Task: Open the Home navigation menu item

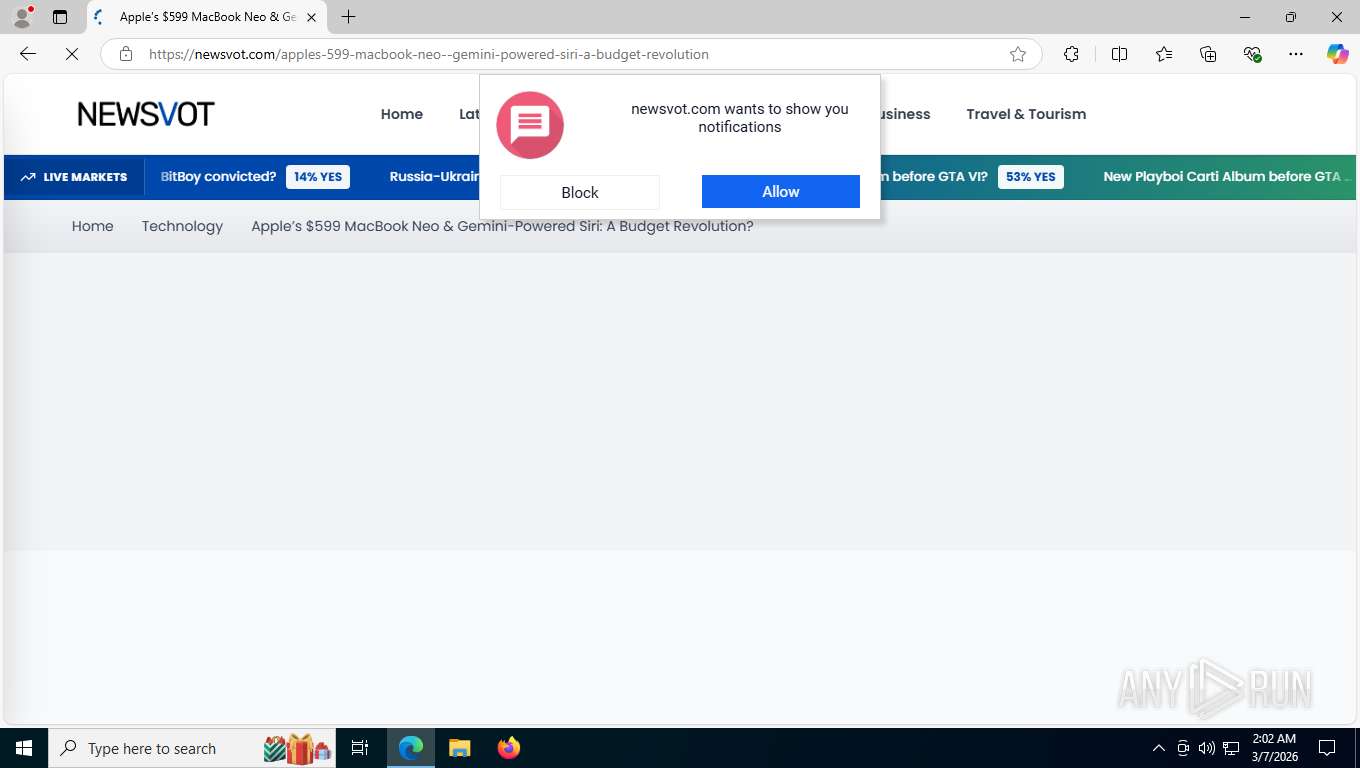Action: click(402, 114)
